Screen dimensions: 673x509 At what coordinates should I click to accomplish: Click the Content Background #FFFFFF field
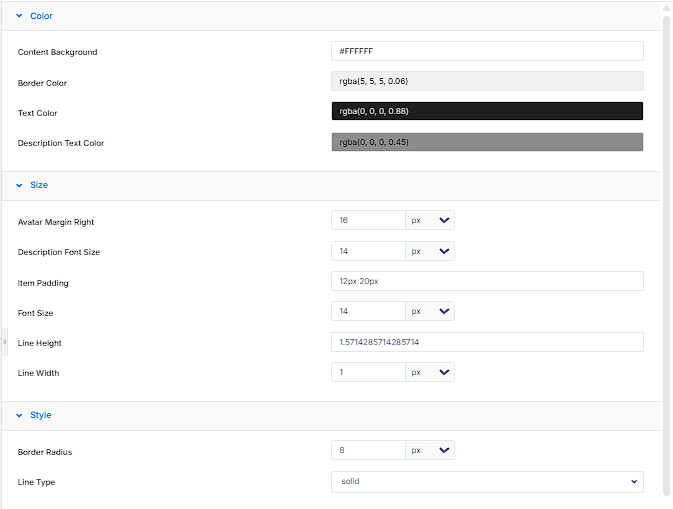[487, 51]
